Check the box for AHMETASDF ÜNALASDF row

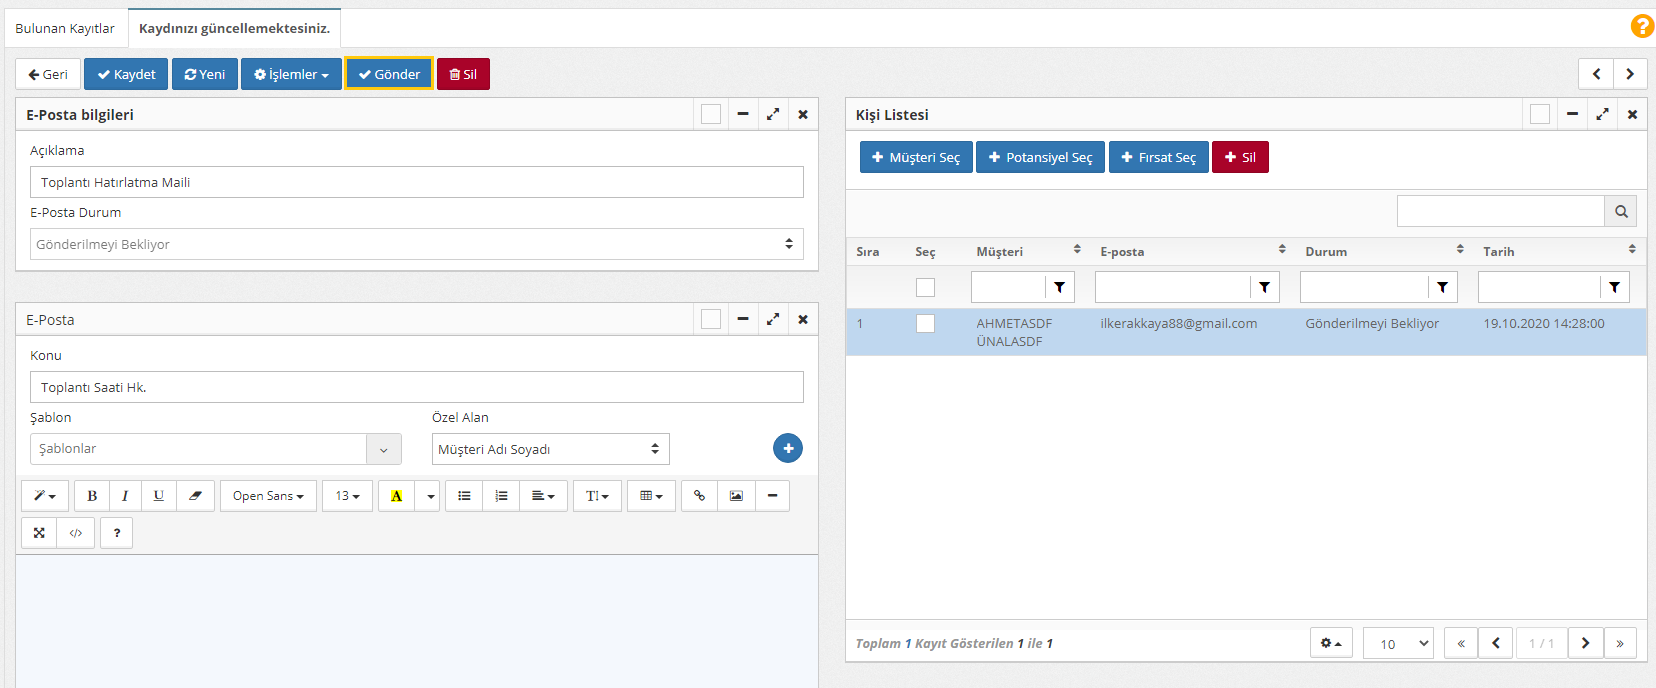point(925,324)
